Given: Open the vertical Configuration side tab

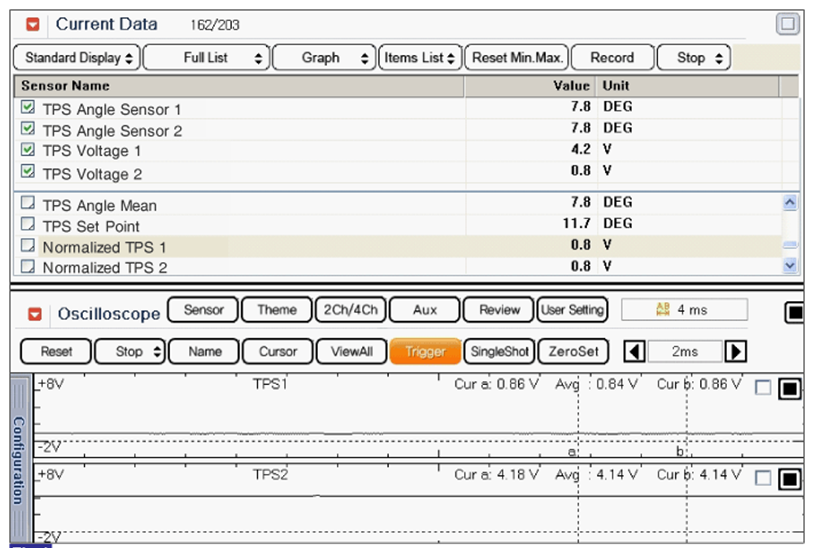Looking at the screenshot, I should click(19, 460).
